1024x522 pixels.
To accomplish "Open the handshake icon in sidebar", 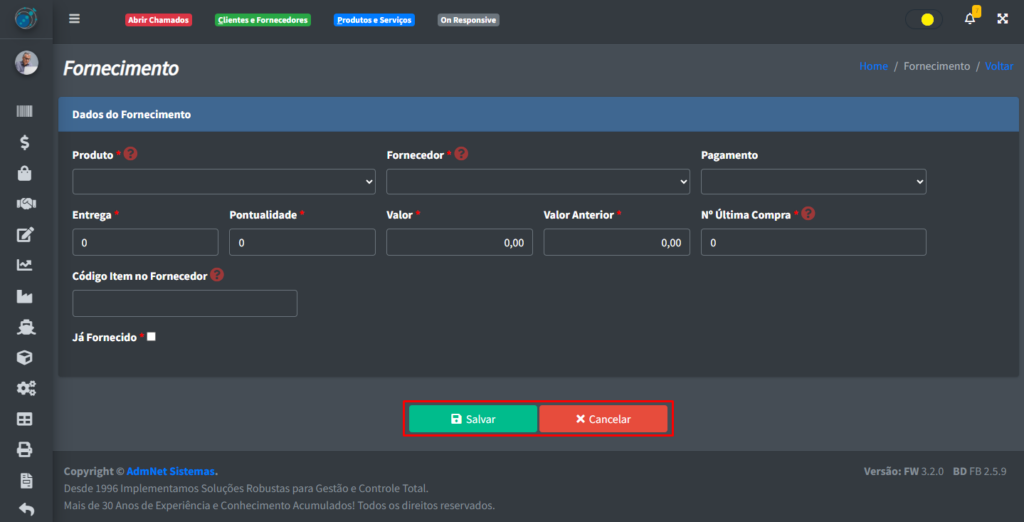I will [25, 203].
